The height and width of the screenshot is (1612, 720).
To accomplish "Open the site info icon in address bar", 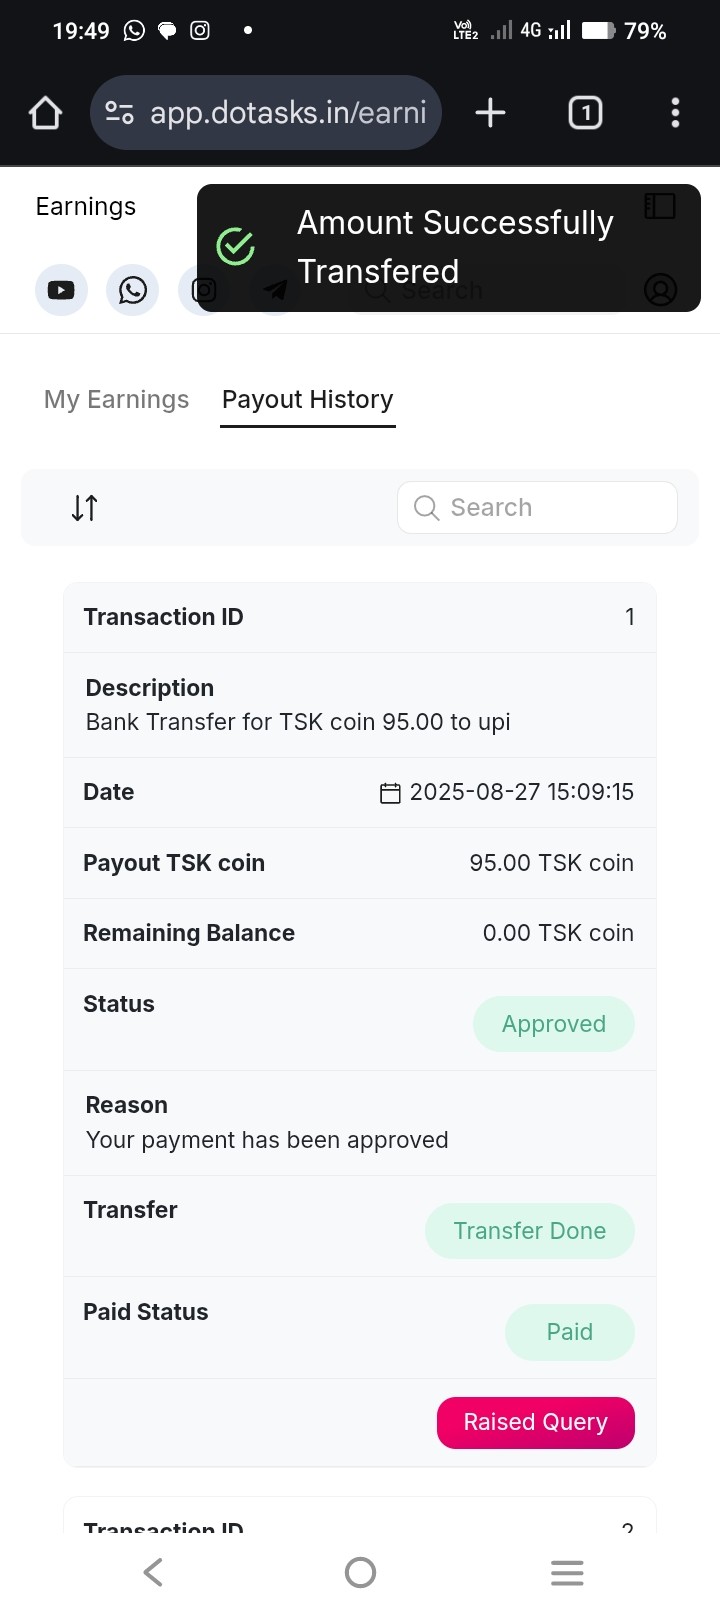I will click(x=120, y=113).
